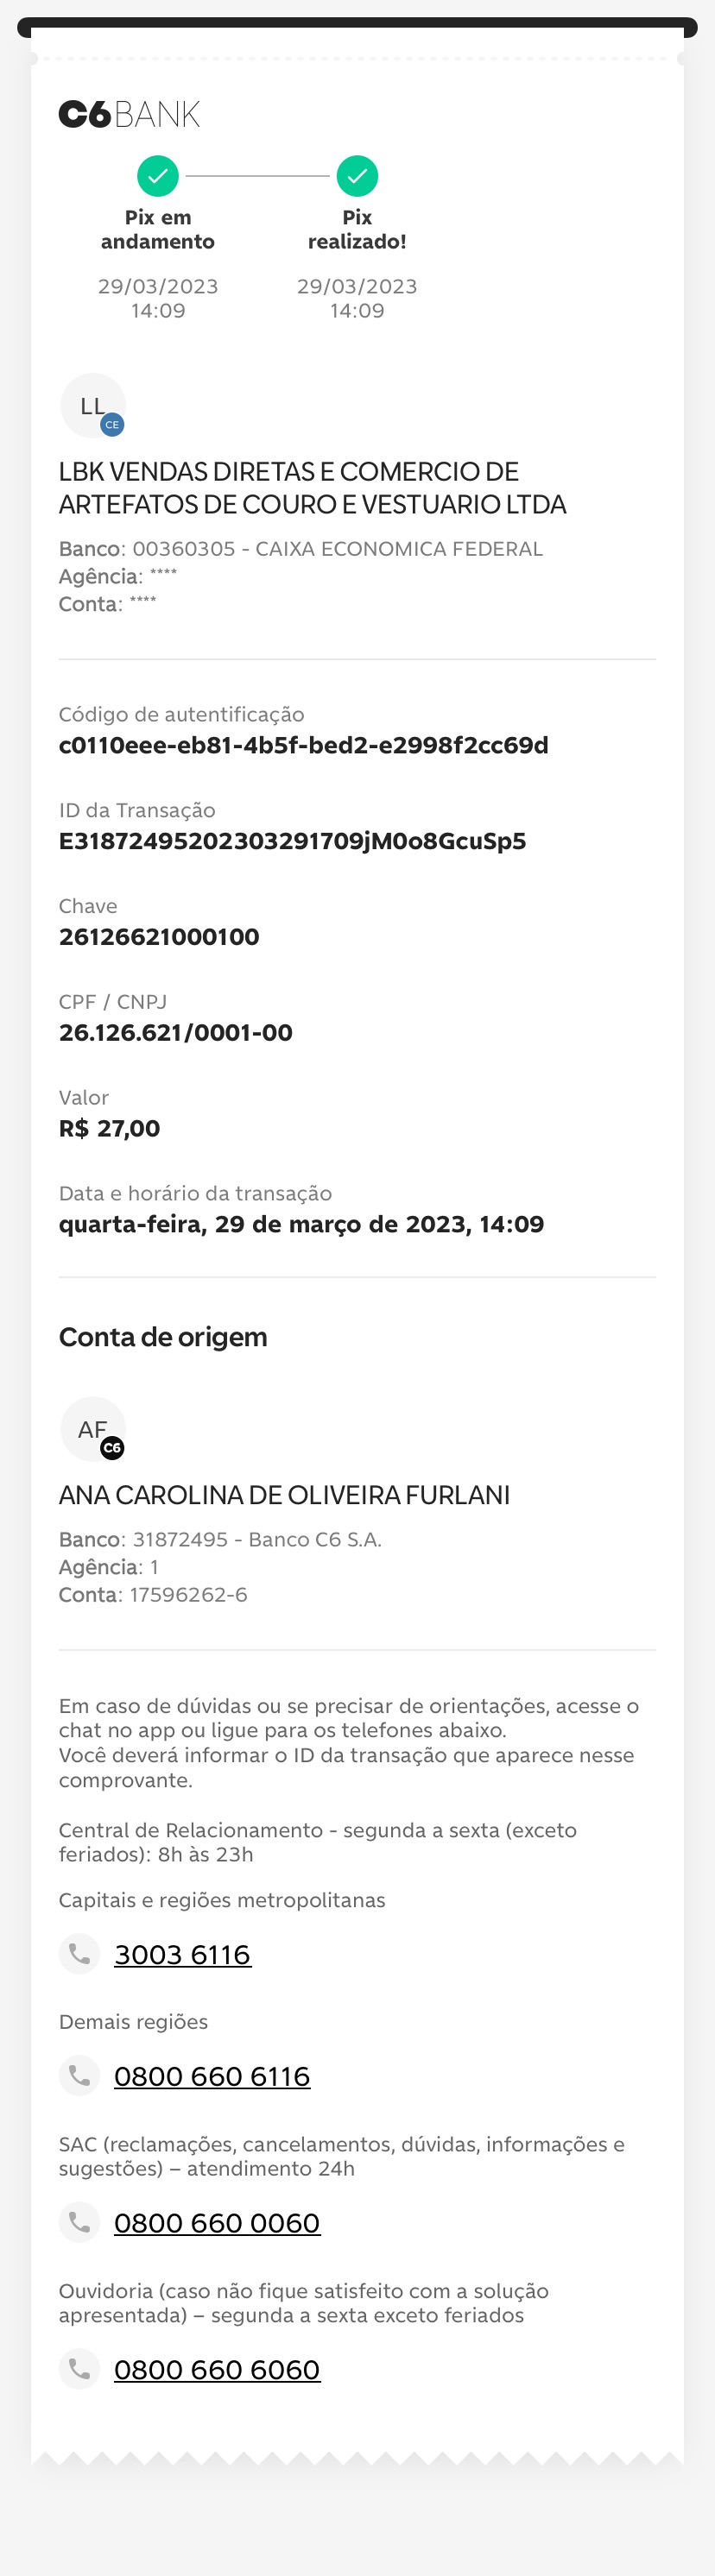Call the 3003 6116 phone link

pos(183,1955)
